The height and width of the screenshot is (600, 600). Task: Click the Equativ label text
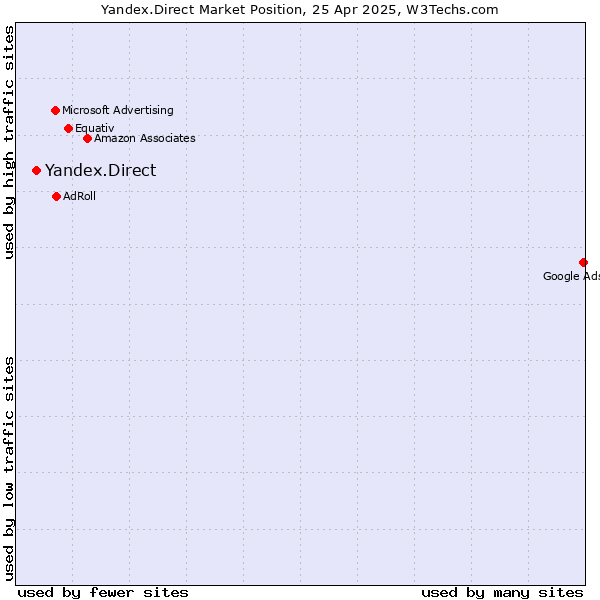point(95,128)
